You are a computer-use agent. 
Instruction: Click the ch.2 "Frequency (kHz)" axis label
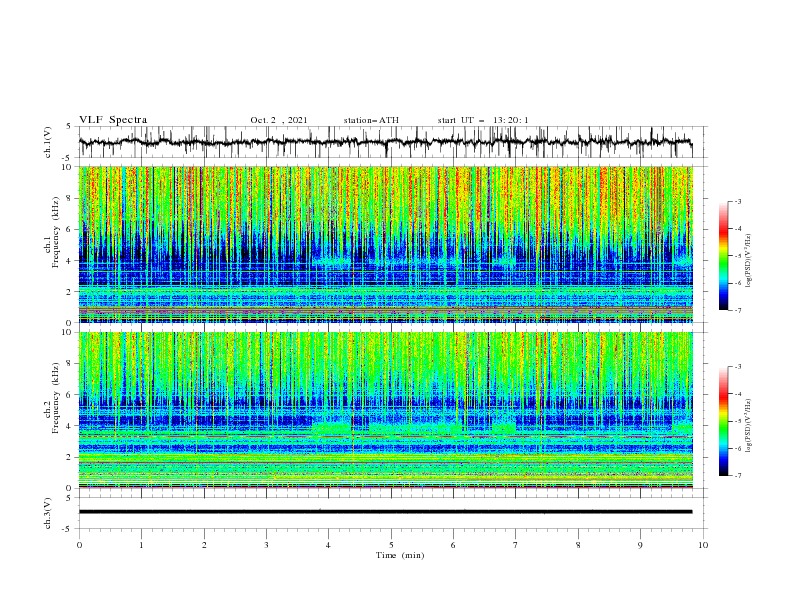56,398
